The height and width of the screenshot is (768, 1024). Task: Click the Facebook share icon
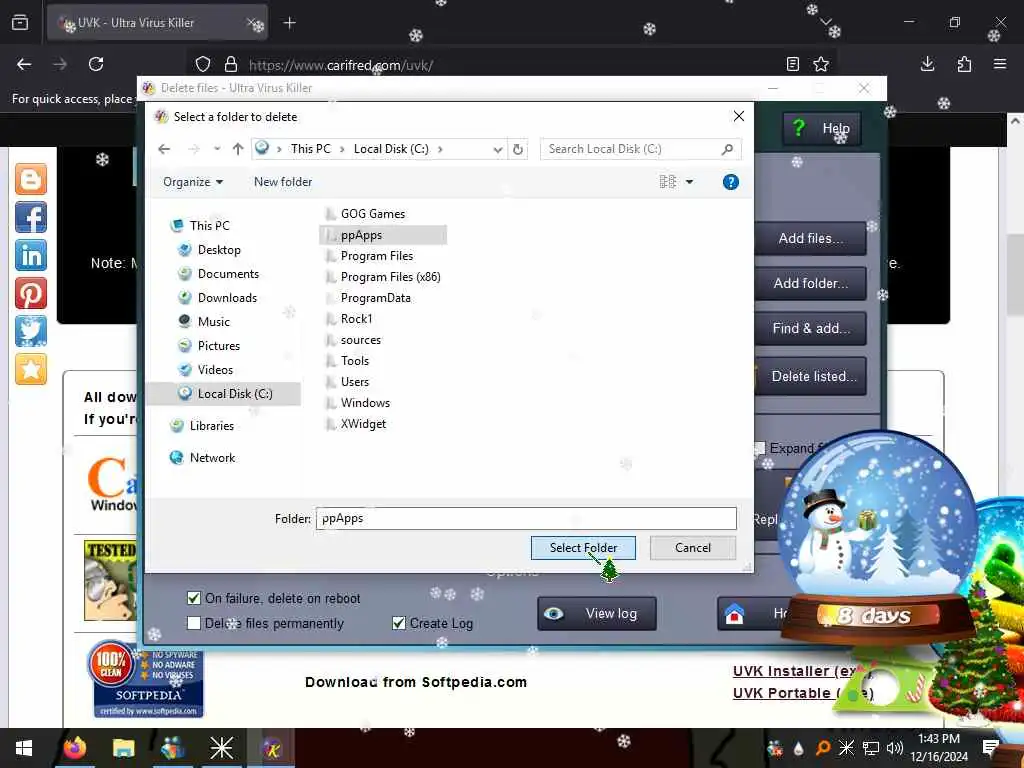[31, 217]
